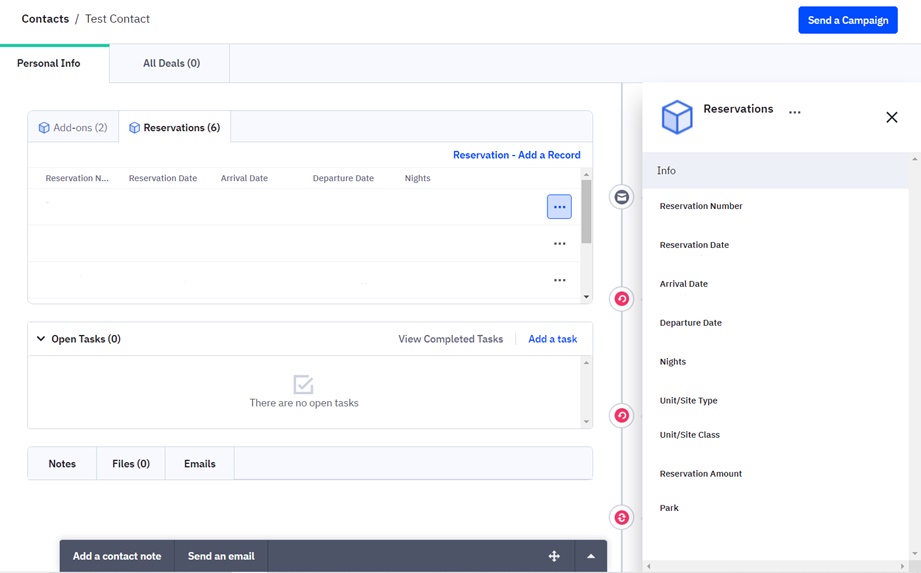Image resolution: width=921 pixels, height=573 pixels.
Task: Switch to the Add-ons (2) tab
Action: tap(73, 127)
